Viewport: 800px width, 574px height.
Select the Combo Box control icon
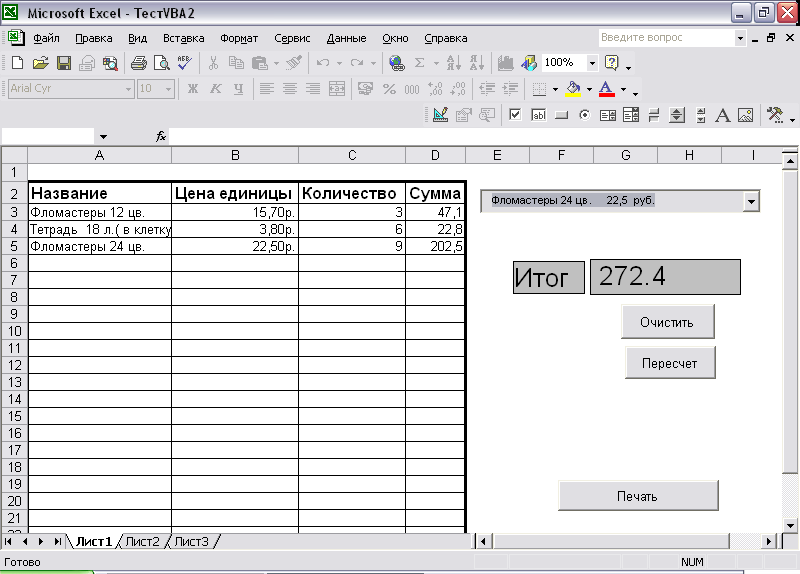click(x=631, y=115)
